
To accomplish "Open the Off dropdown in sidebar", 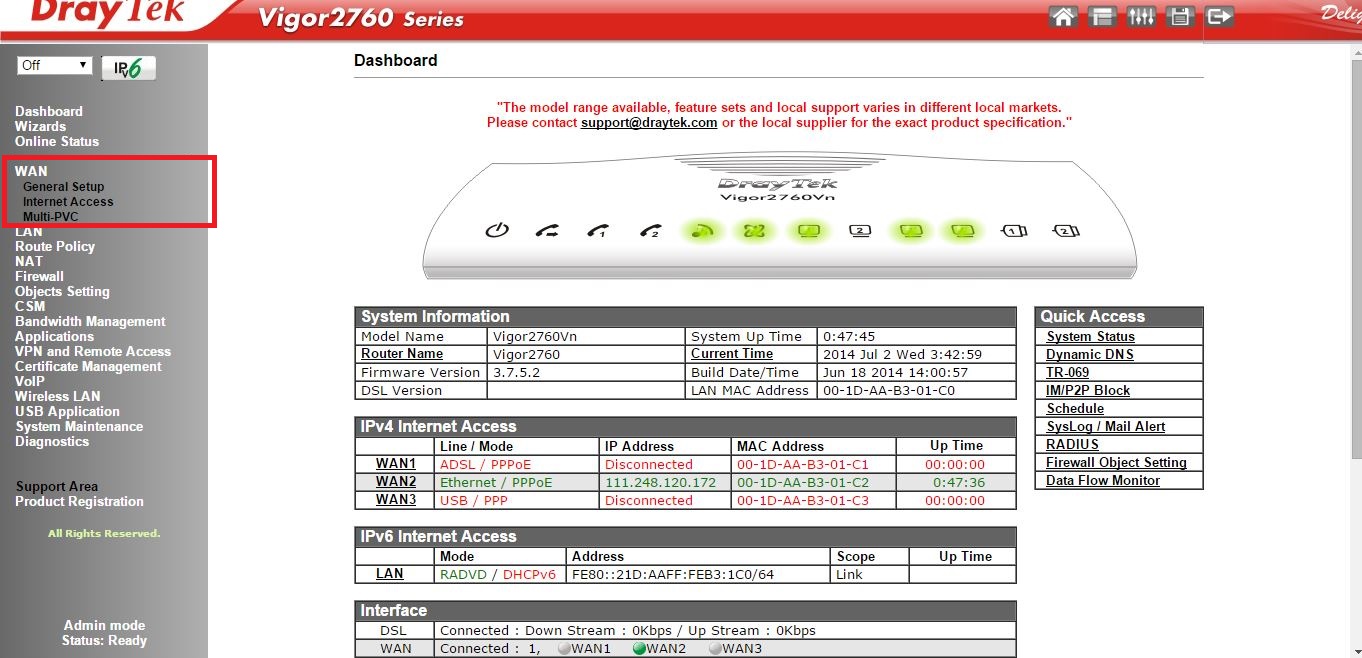I will [x=55, y=65].
